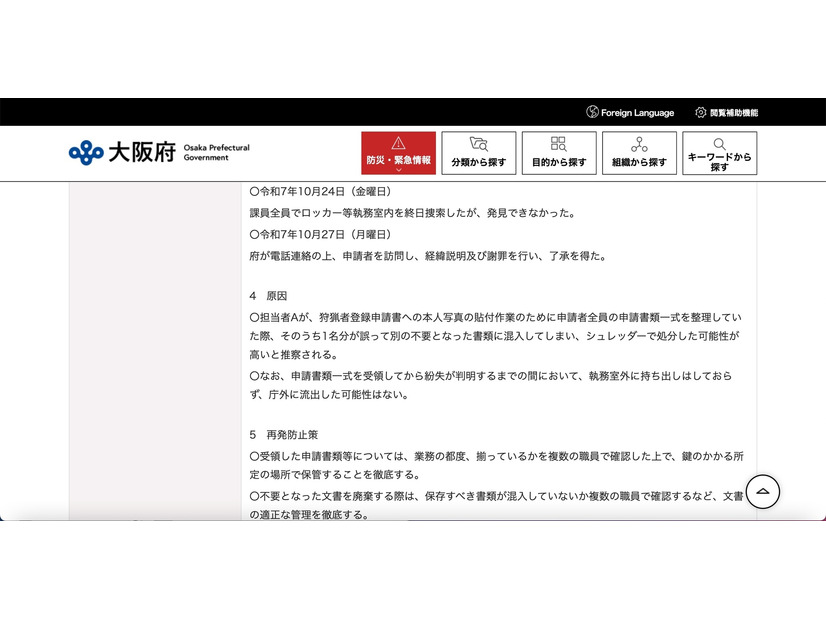Click the scroll-to-top circular arrow button
Image resolution: width=826 pixels, height=620 pixels.
pyautogui.click(x=764, y=493)
